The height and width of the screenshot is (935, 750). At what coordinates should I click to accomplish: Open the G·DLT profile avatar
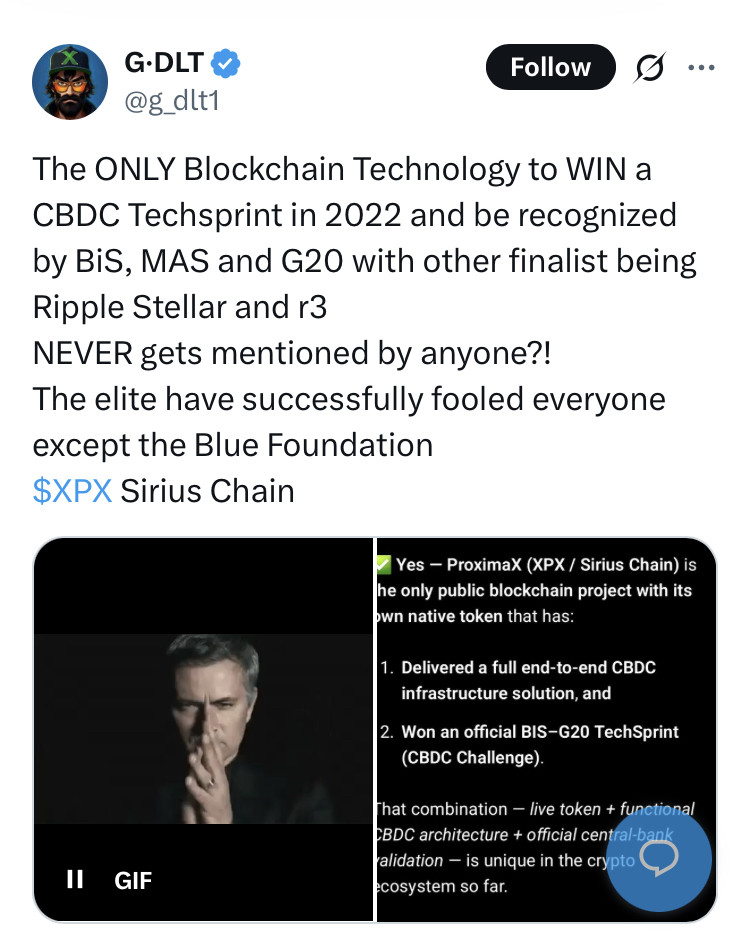pos(70,81)
